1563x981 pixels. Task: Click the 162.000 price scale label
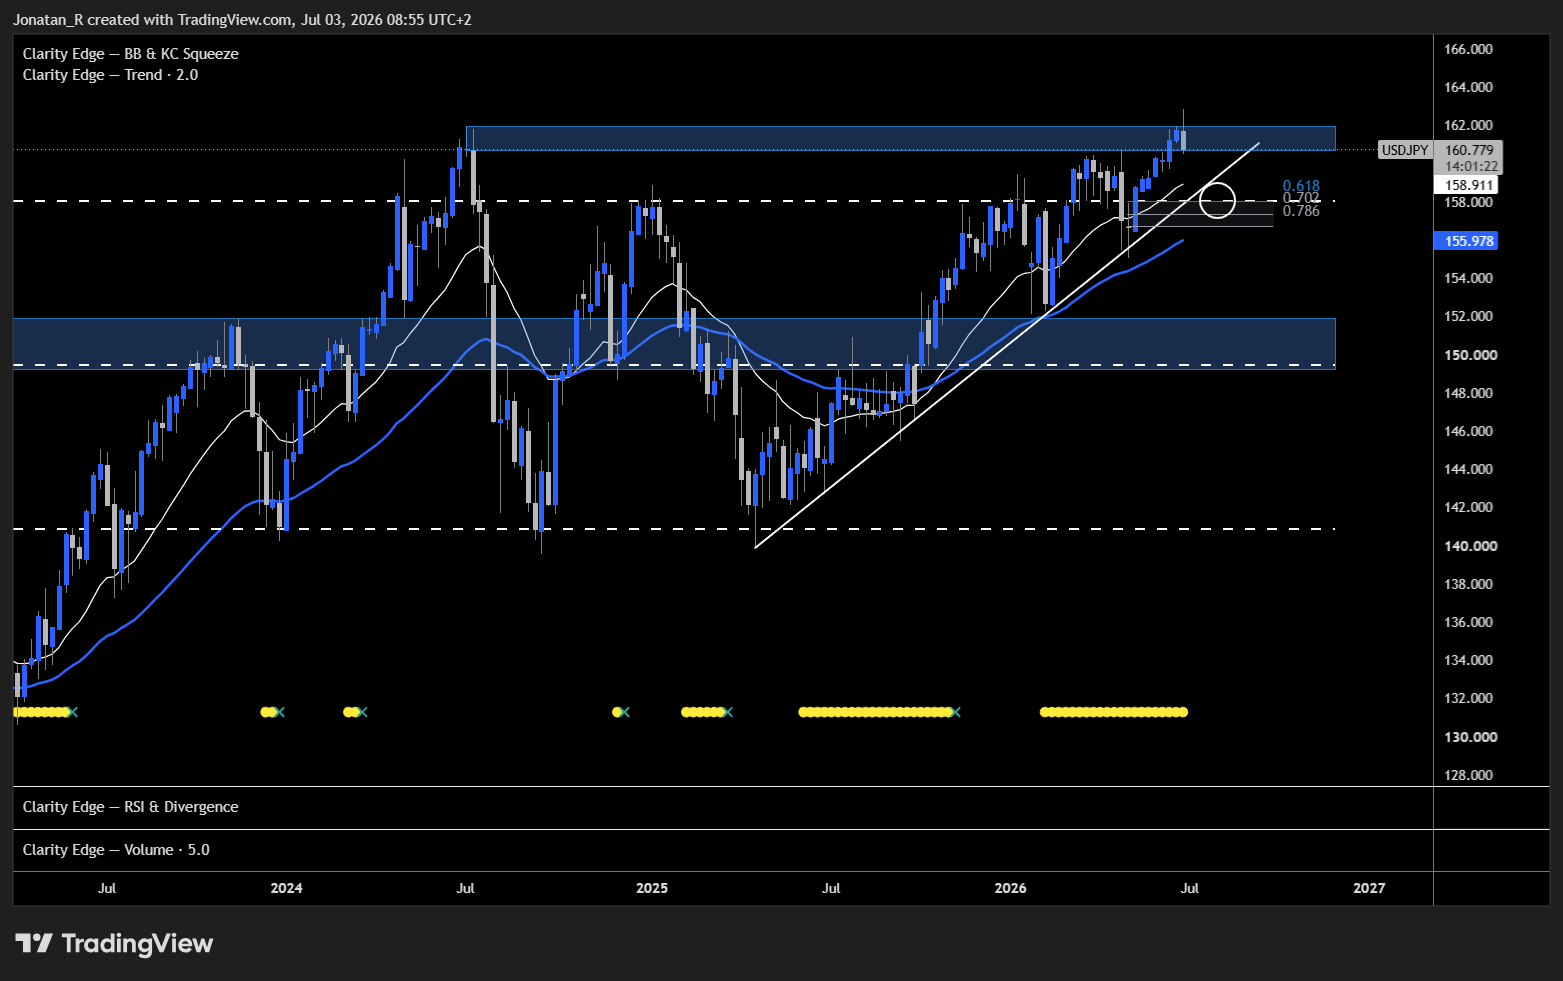coord(1468,125)
